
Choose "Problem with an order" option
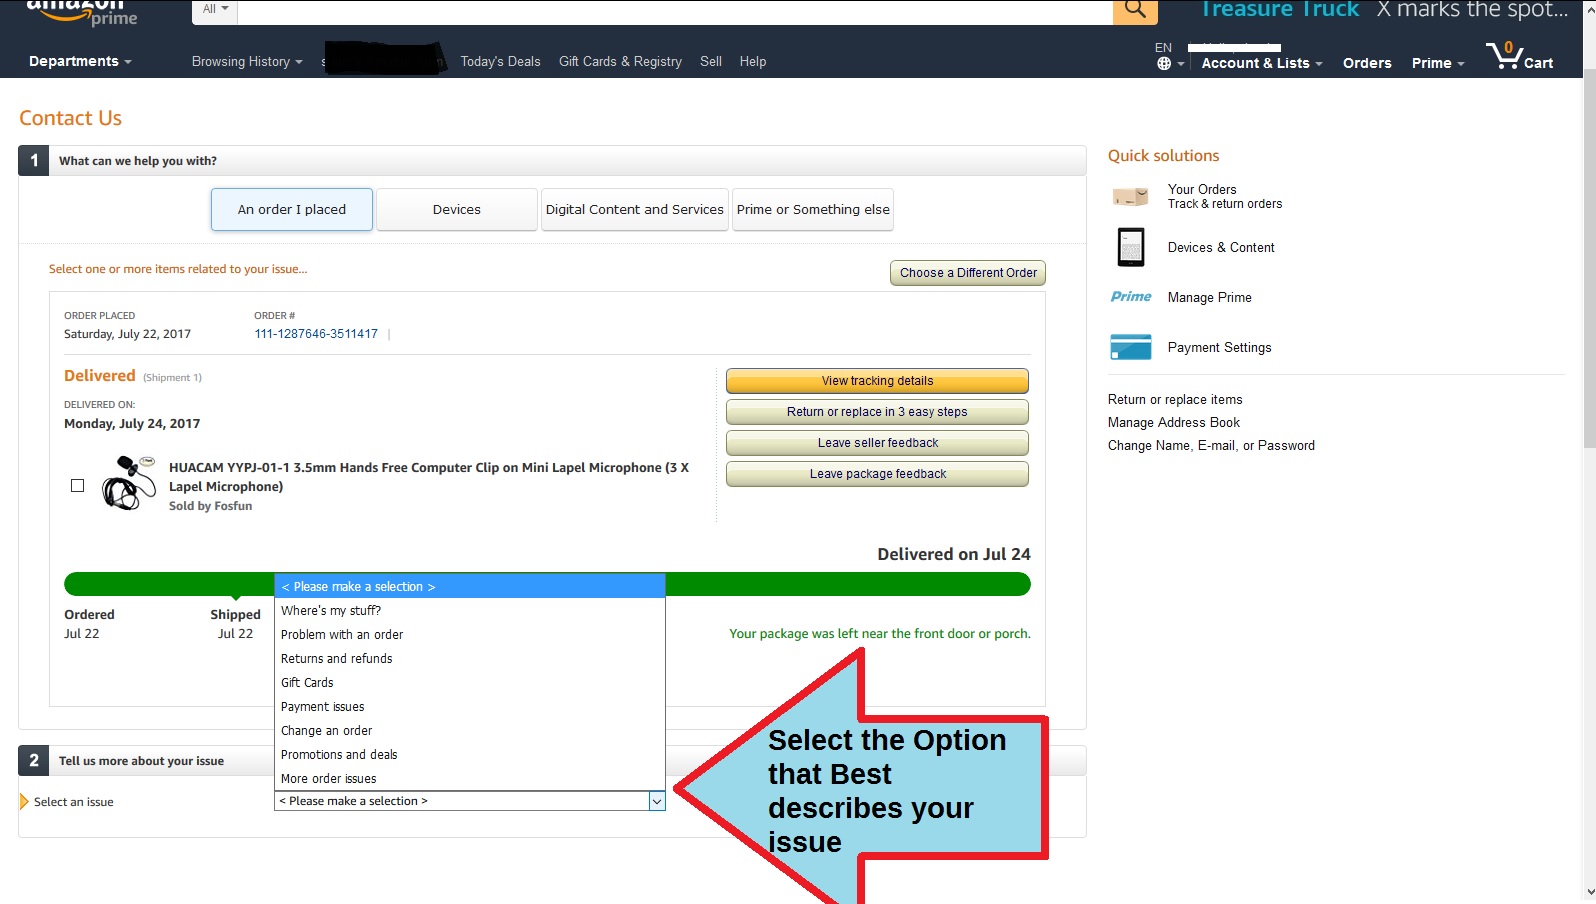point(470,634)
